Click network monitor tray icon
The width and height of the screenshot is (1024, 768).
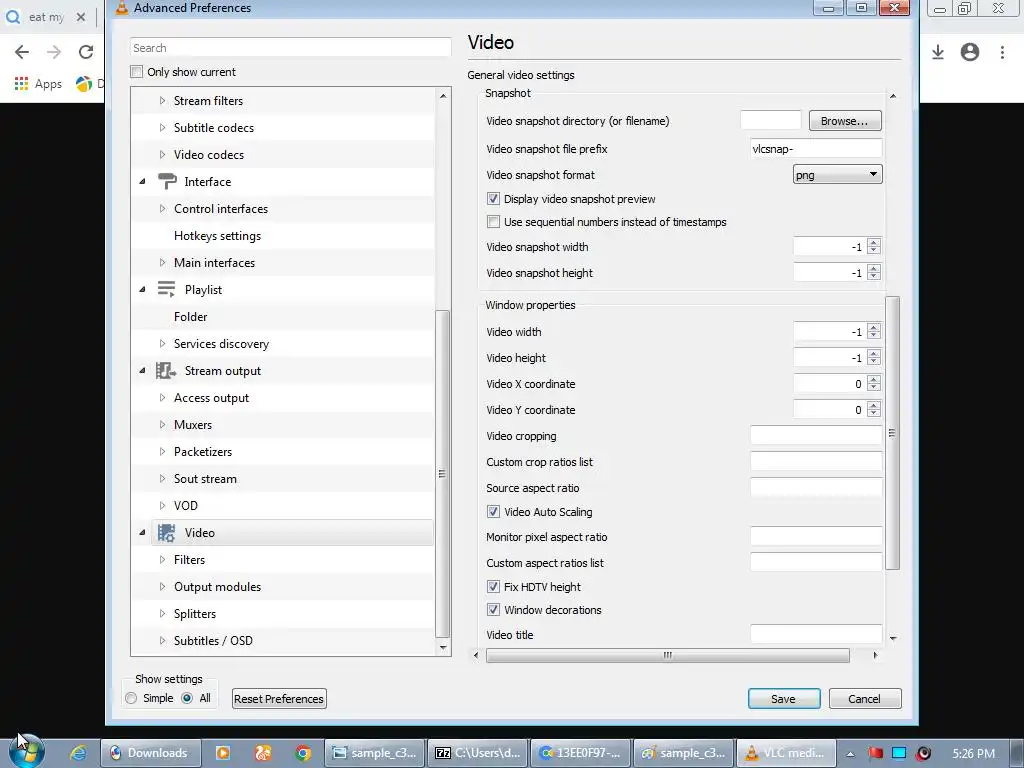click(x=899, y=753)
